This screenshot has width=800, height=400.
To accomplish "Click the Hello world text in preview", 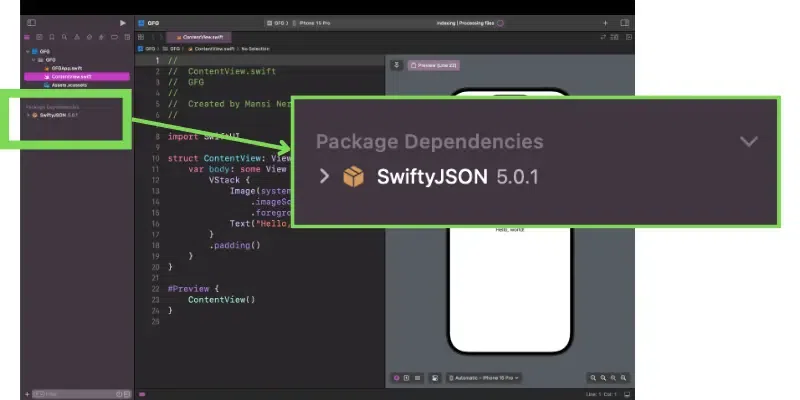I will tap(510, 230).
